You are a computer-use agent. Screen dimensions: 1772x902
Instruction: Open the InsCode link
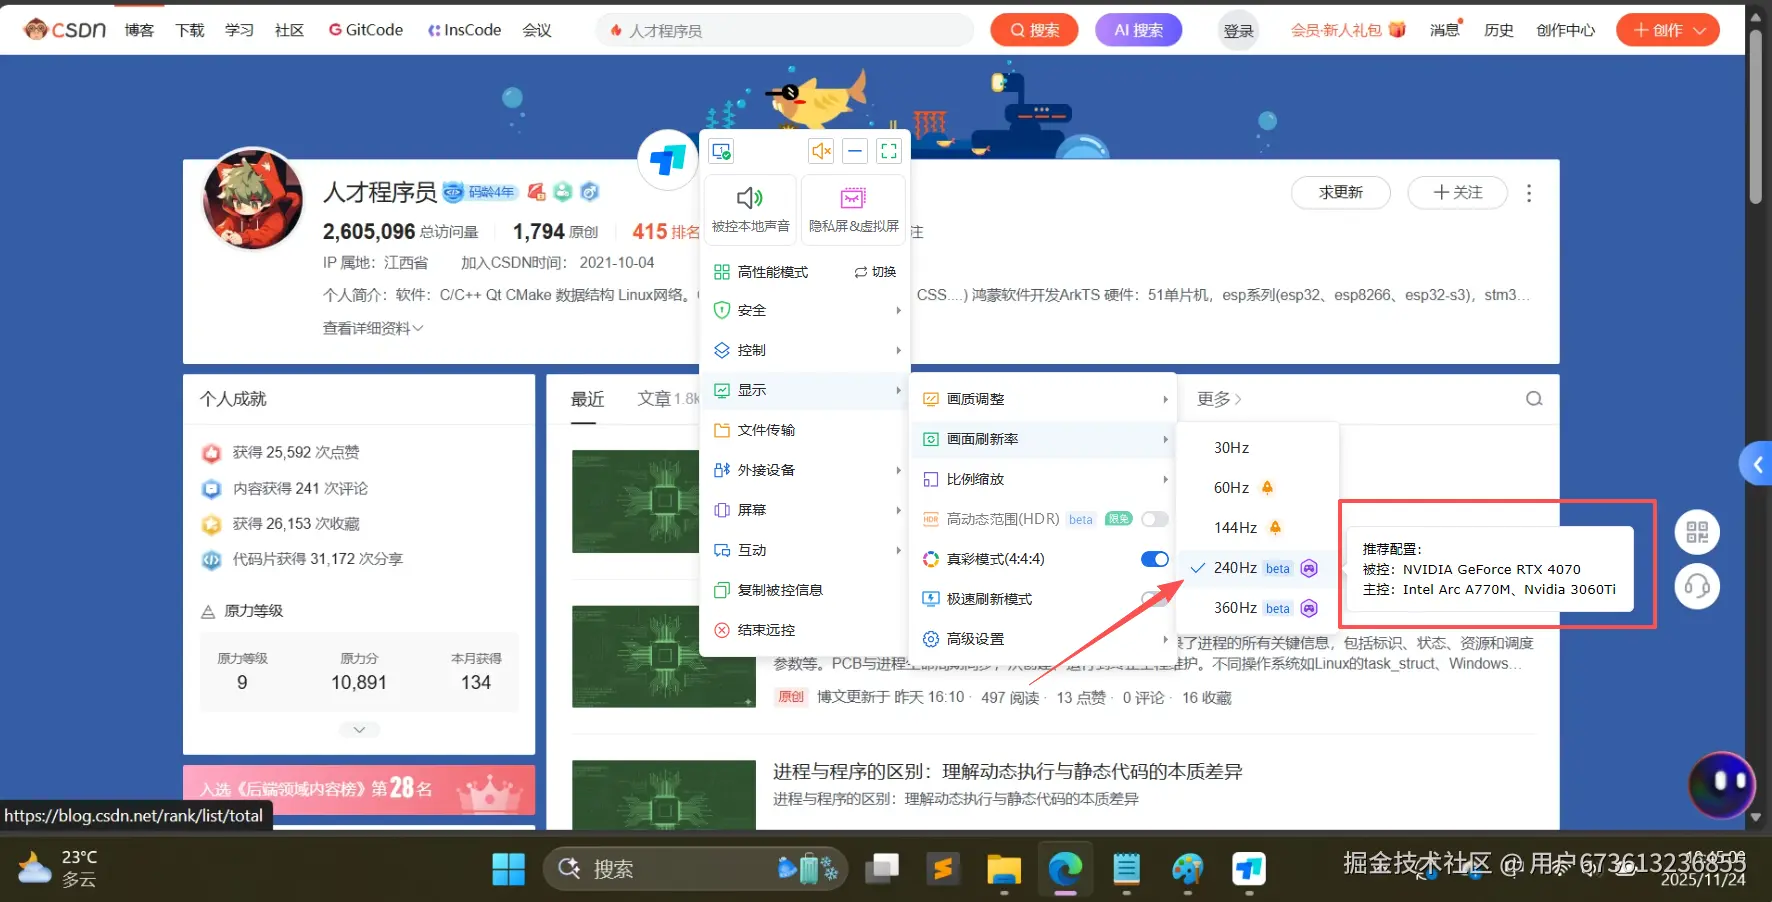click(464, 30)
